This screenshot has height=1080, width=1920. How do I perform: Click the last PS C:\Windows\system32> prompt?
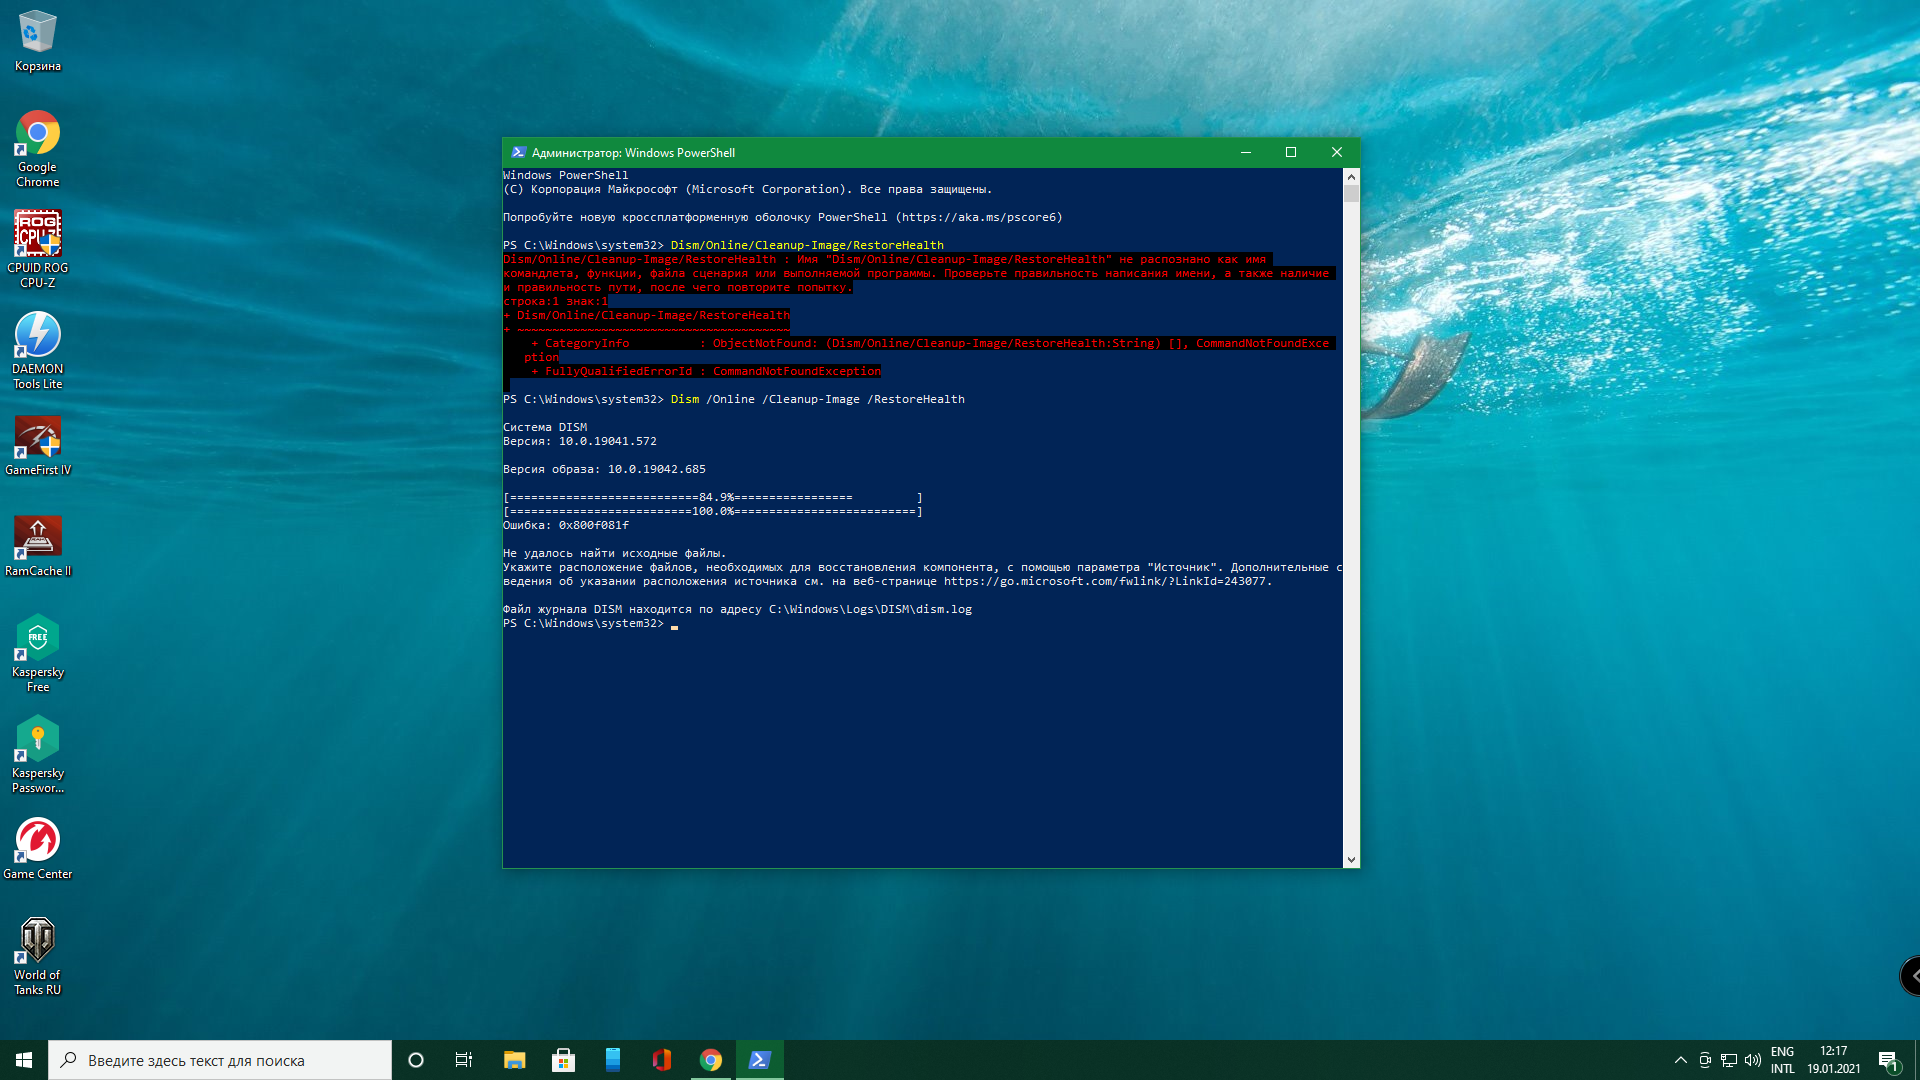coord(583,623)
